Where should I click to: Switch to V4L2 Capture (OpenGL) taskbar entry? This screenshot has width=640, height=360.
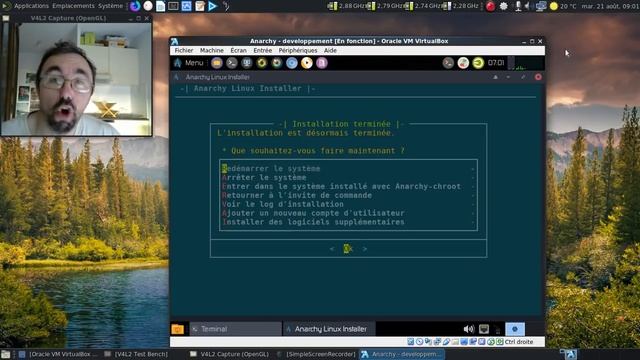coord(229,354)
